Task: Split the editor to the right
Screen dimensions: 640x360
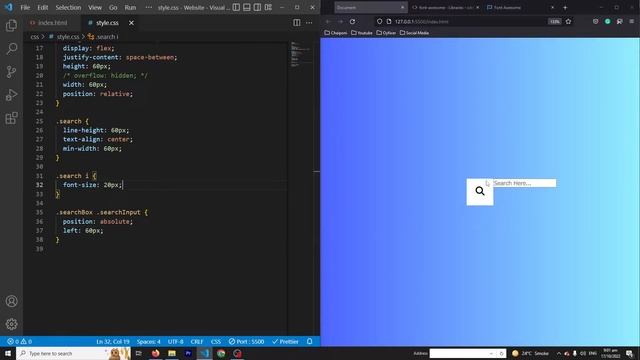Action: (x=297, y=23)
